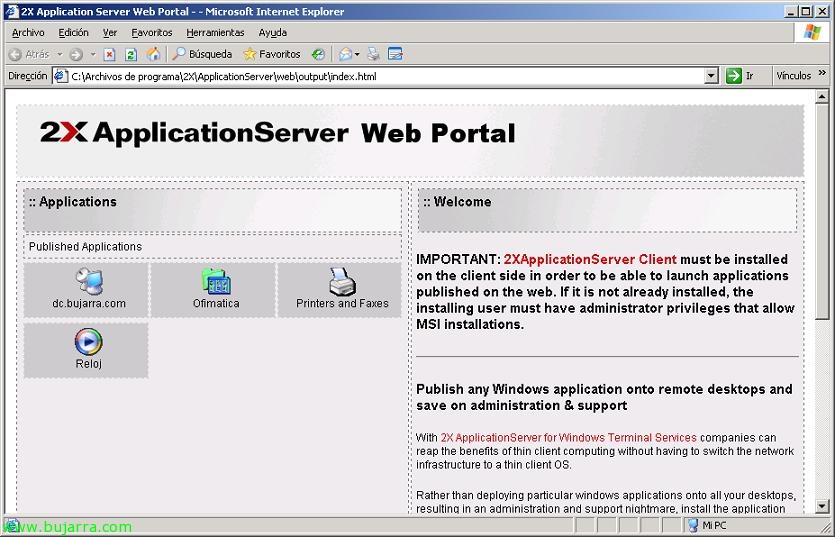The image size is (835, 537).
Task: Click the Publish any Windows application heading
Action: (x=604, y=397)
